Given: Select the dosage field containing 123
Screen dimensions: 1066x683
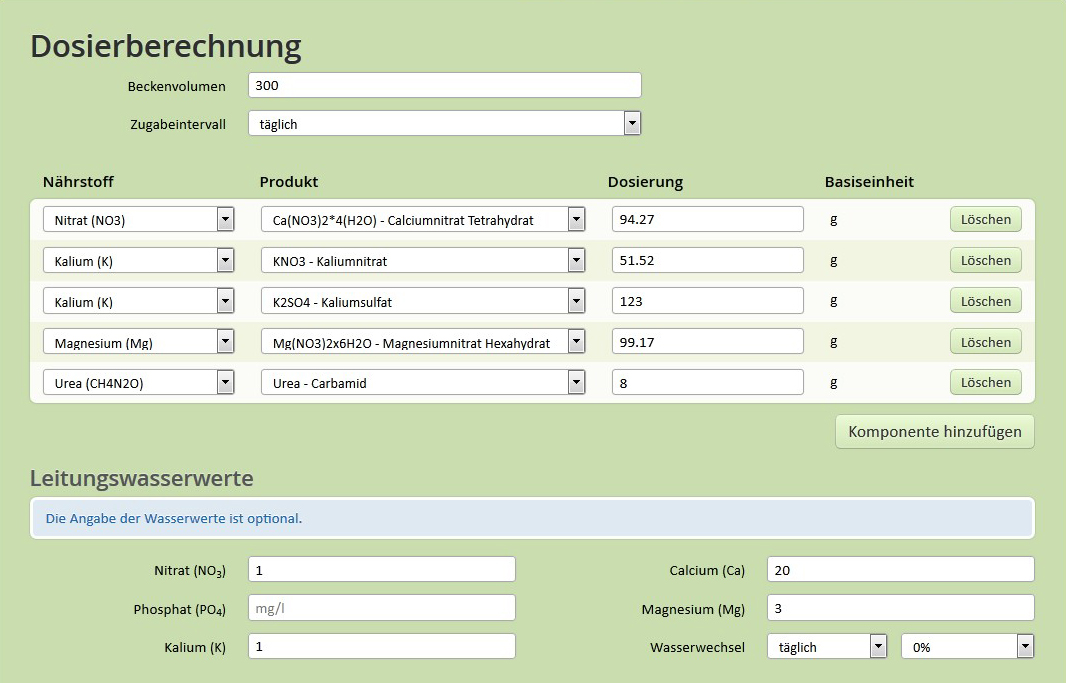Looking at the screenshot, I should pyautogui.click(x=707, y=301).
